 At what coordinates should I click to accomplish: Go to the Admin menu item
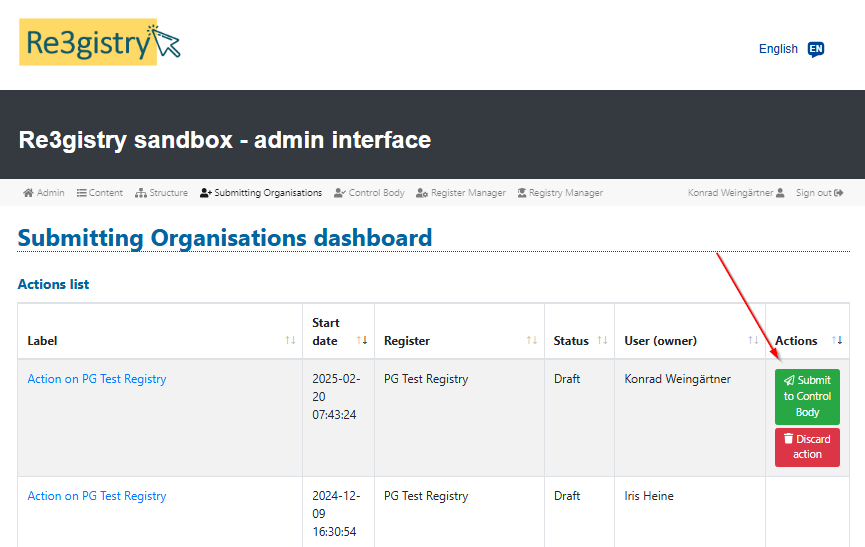click(44, 193)
